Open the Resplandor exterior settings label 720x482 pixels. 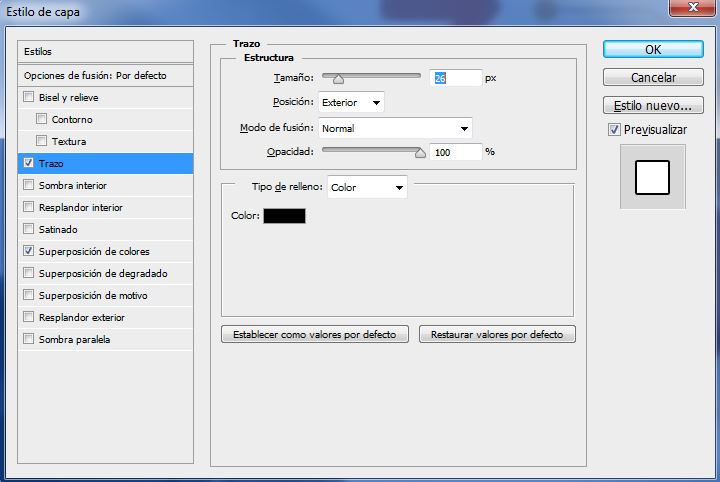(x=82, y=318)
